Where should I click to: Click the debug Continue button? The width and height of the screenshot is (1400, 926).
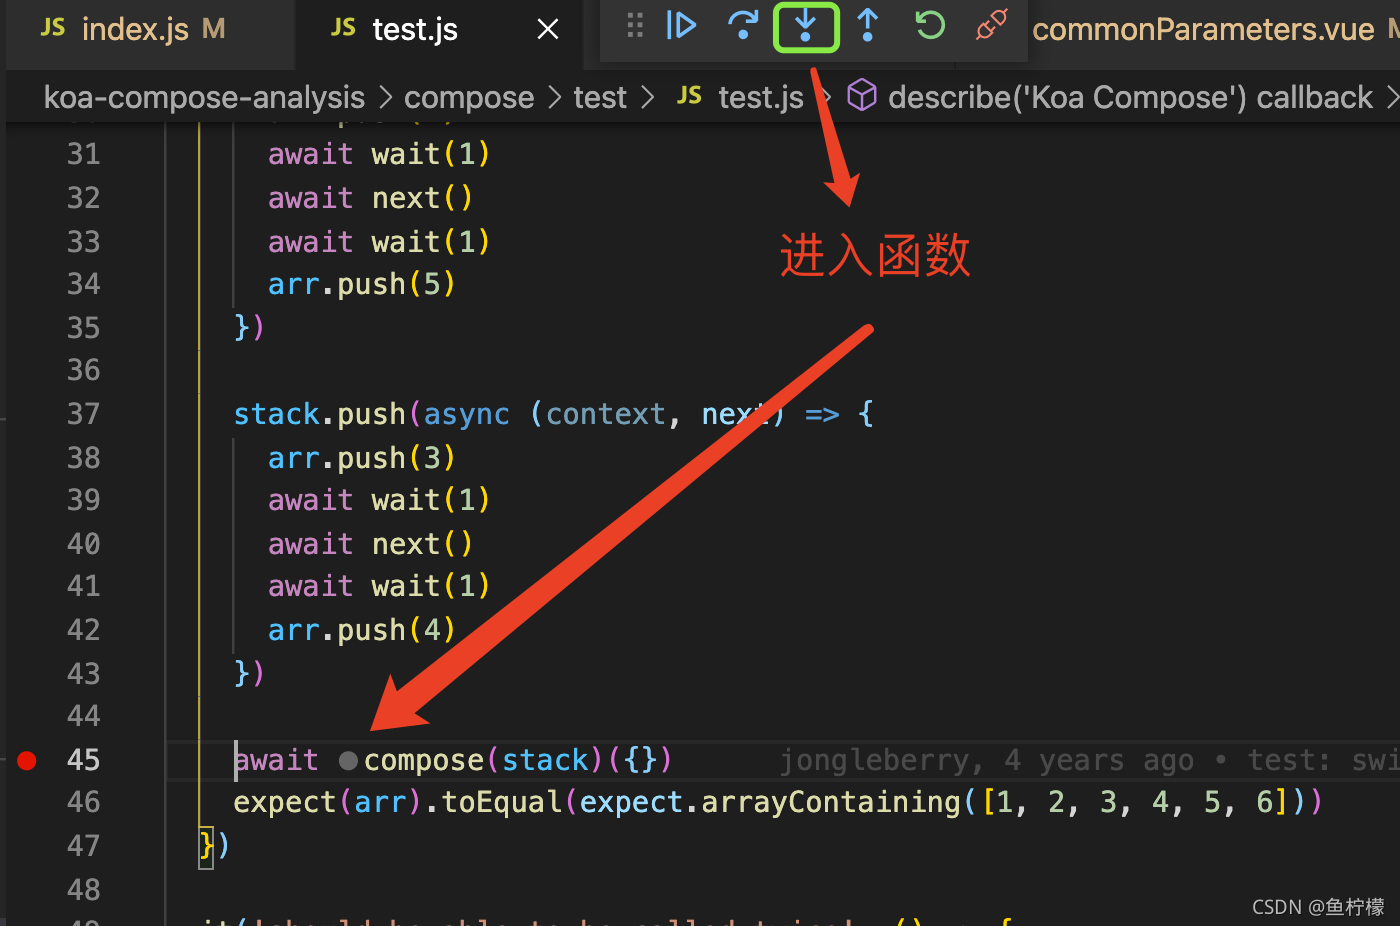[x=681, y=25]
